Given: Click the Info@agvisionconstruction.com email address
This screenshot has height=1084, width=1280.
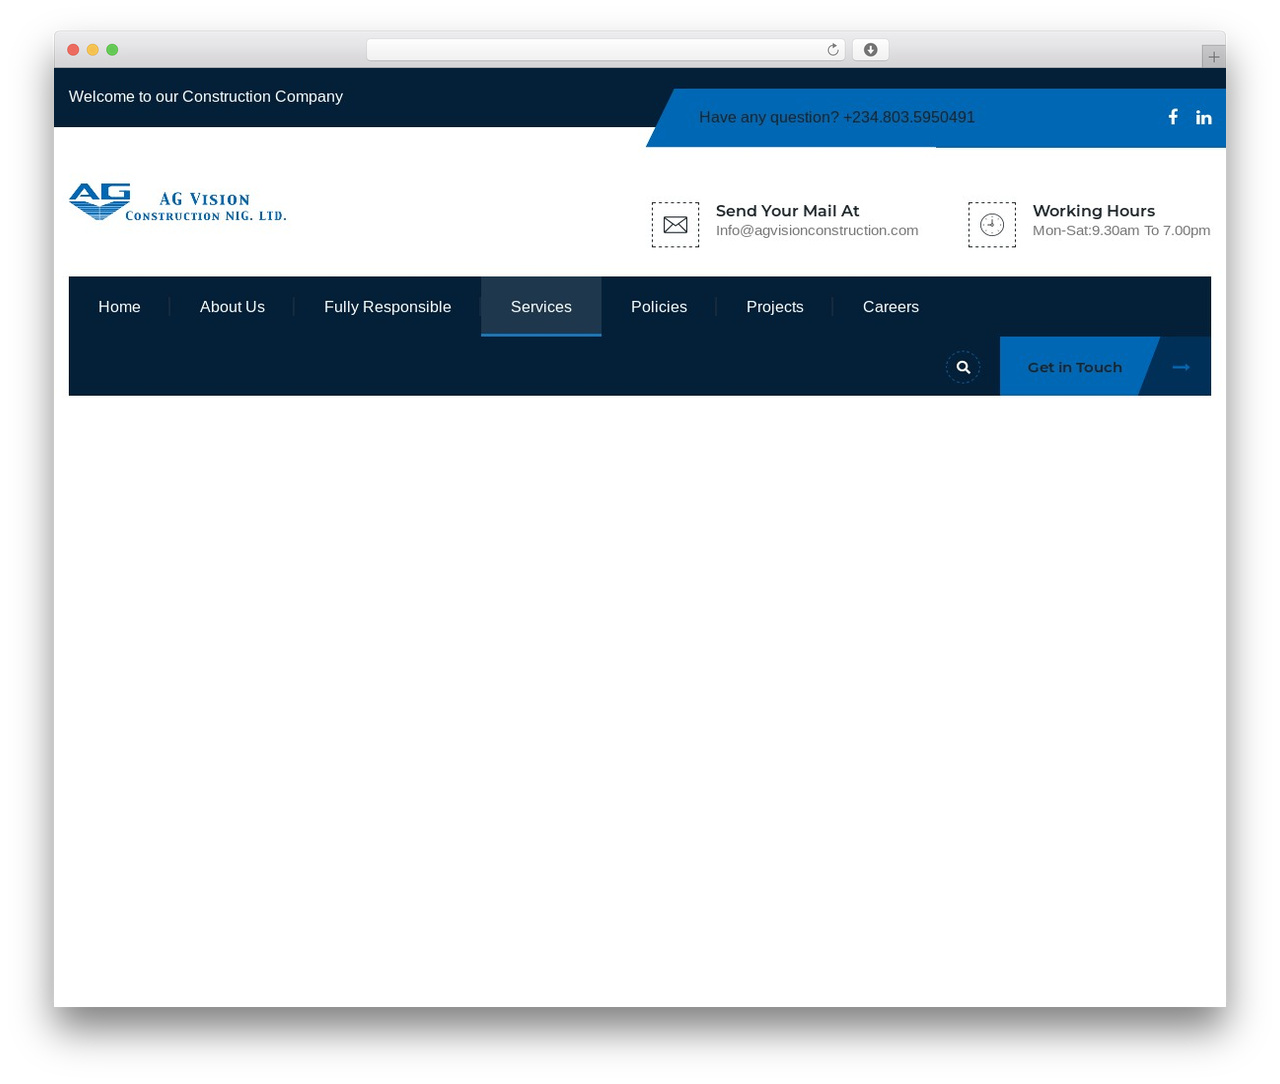Looking at the screenshot, I should (817, 230).
